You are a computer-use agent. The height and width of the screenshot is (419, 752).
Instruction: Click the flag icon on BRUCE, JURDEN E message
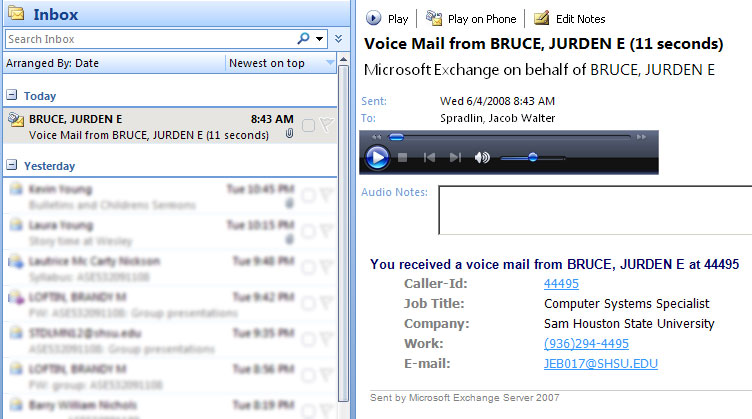click(326, 125)
